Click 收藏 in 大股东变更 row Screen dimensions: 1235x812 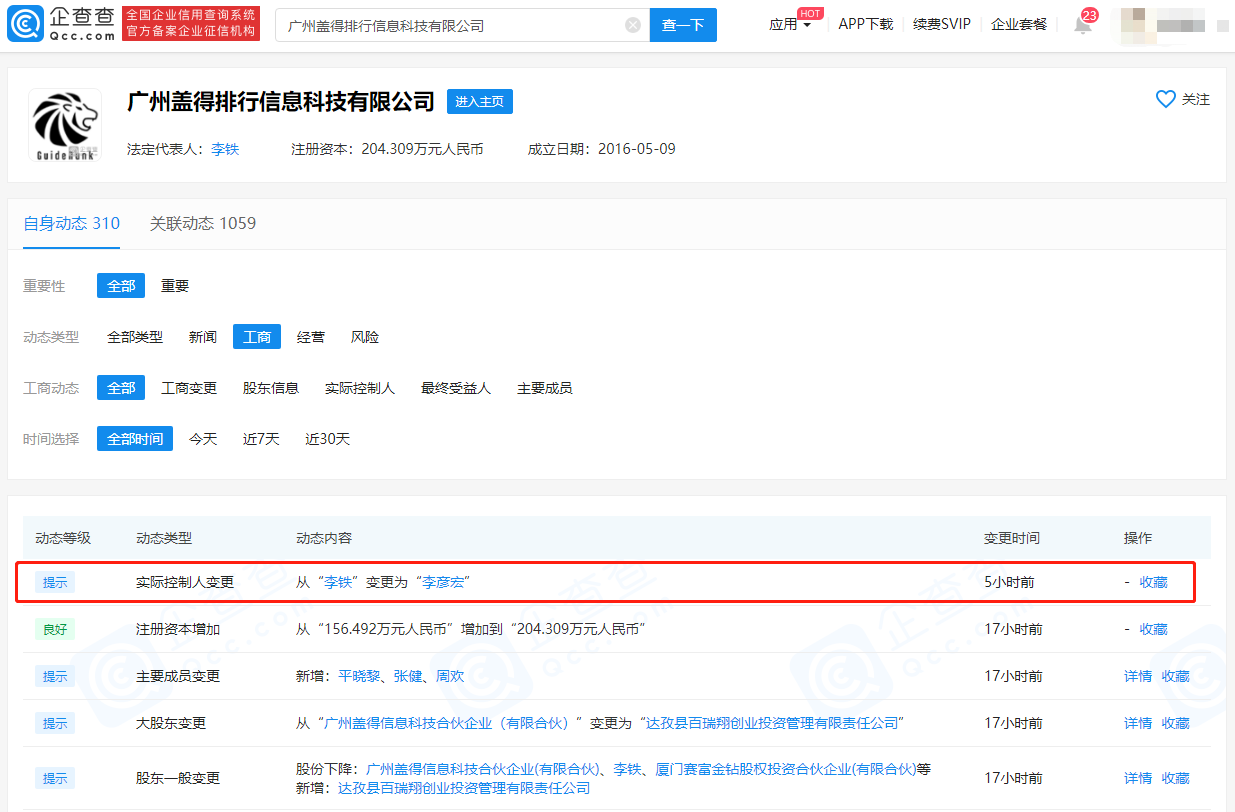pos(1176,723)
